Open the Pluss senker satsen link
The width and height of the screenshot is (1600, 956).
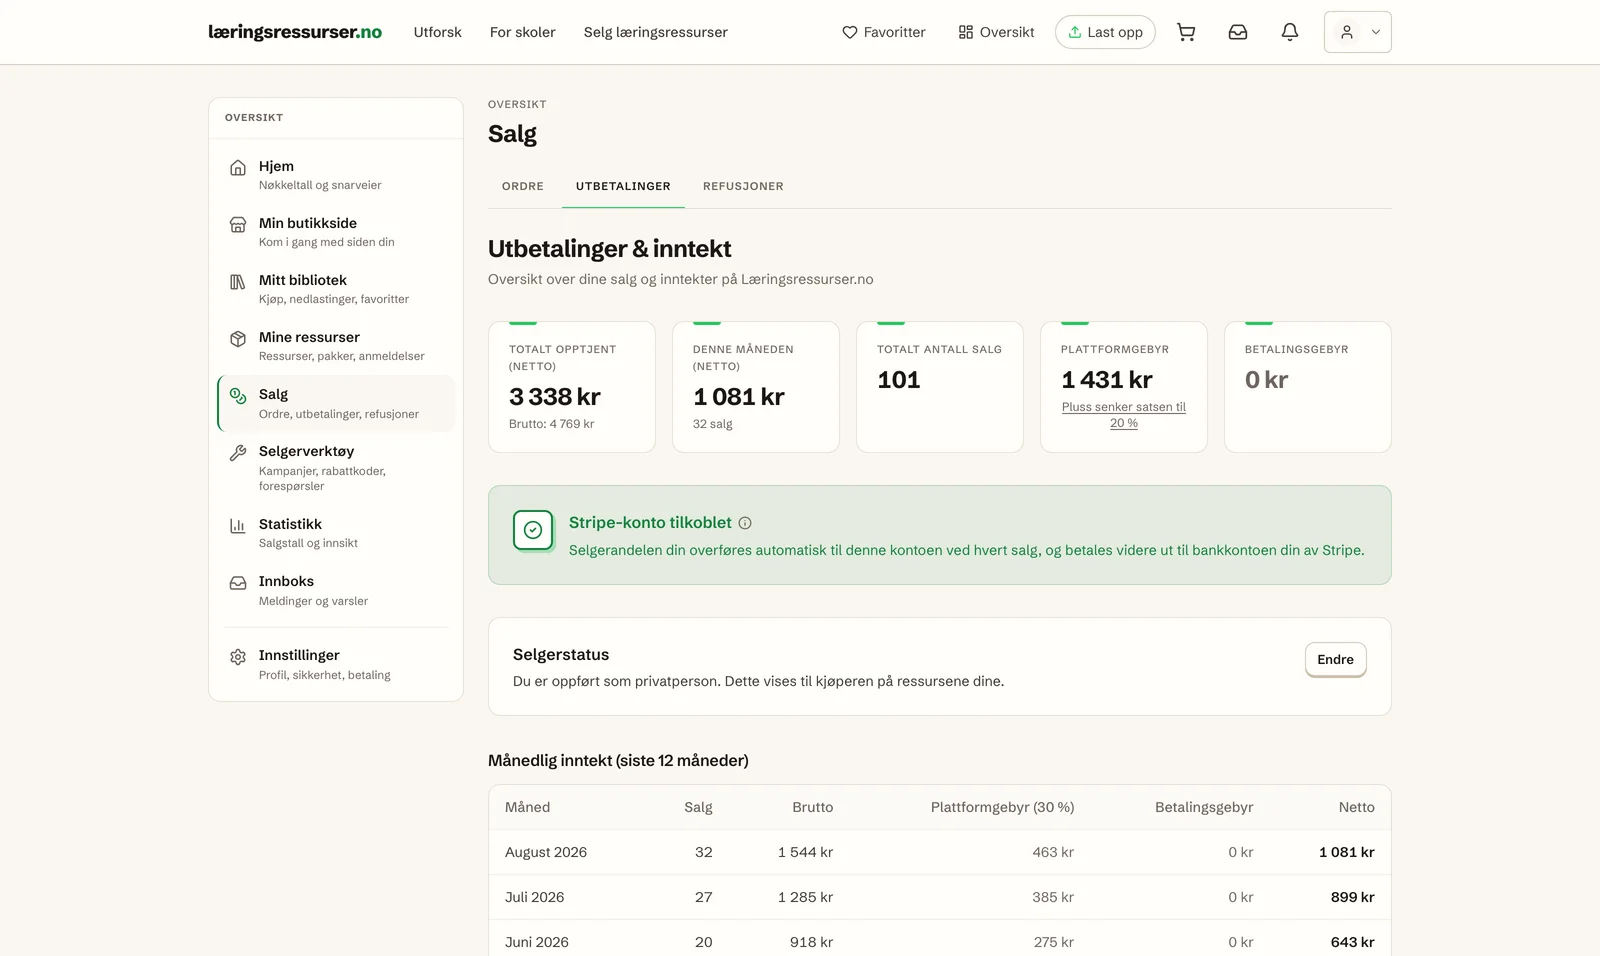(x=1124, y=415)
